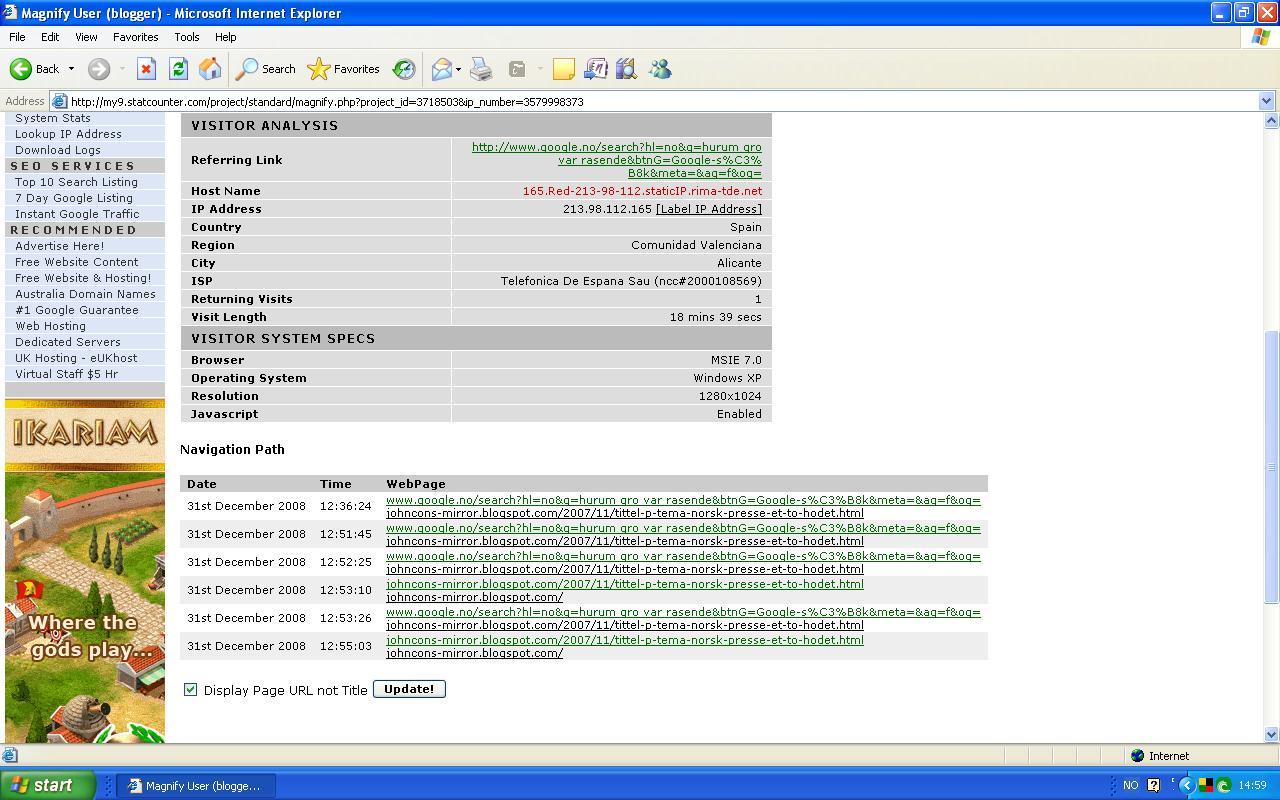This screenshot has width=1280, height=800.
Task: Click the NO language indicator in the tray
Action: (1130, 785)
